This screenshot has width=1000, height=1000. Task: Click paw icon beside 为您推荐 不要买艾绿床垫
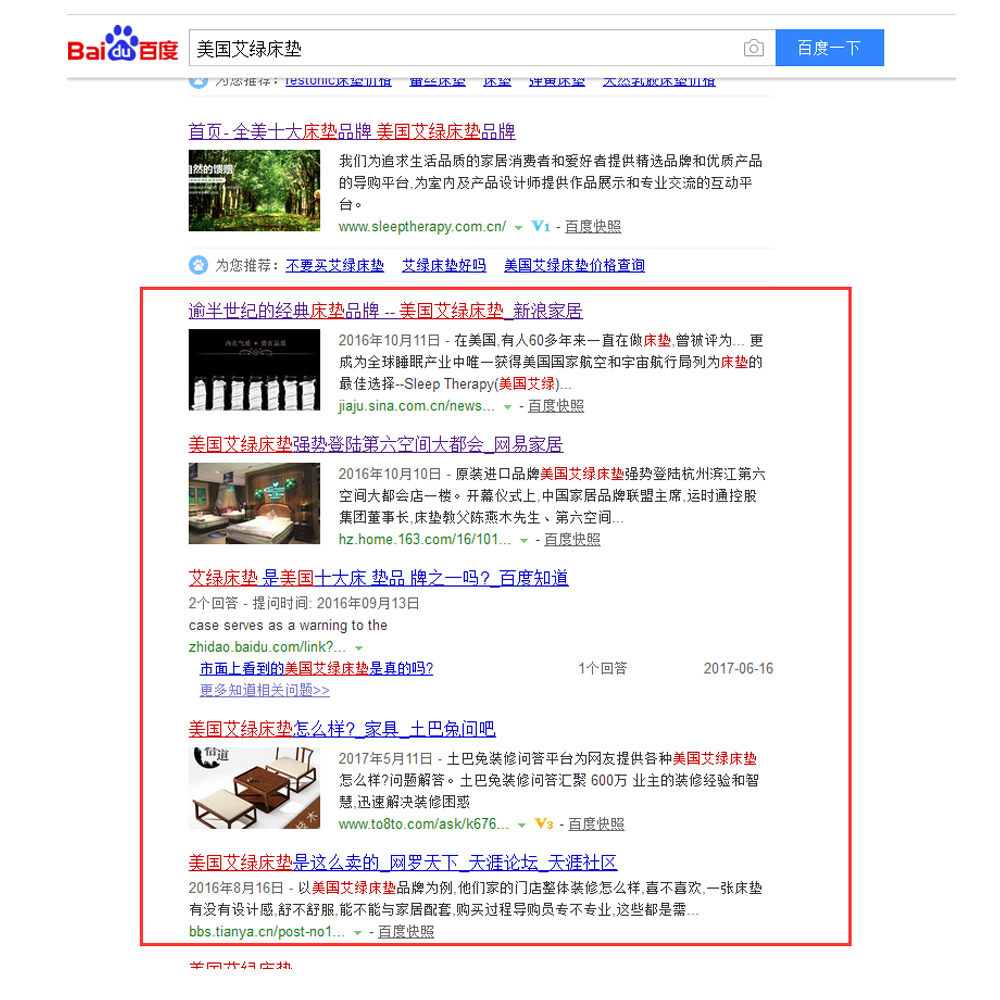(198, 265)
